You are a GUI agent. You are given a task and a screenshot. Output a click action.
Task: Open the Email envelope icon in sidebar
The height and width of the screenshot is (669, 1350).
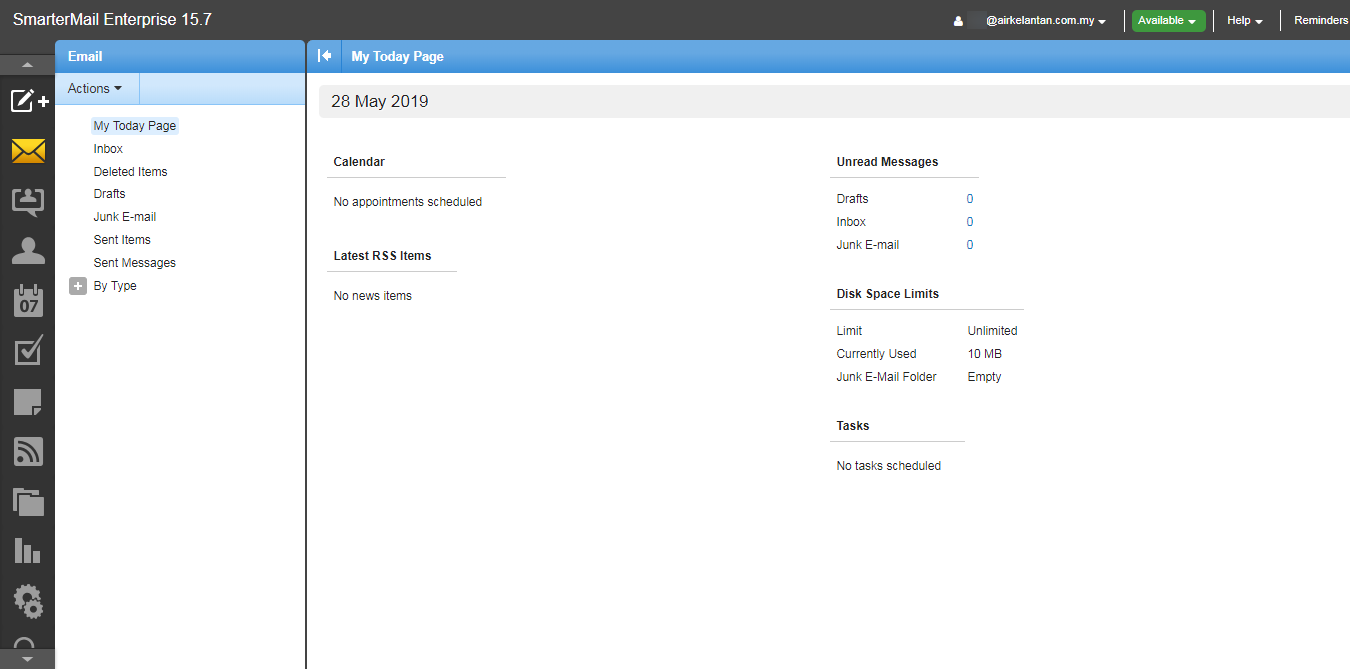(x=28, y=151)
